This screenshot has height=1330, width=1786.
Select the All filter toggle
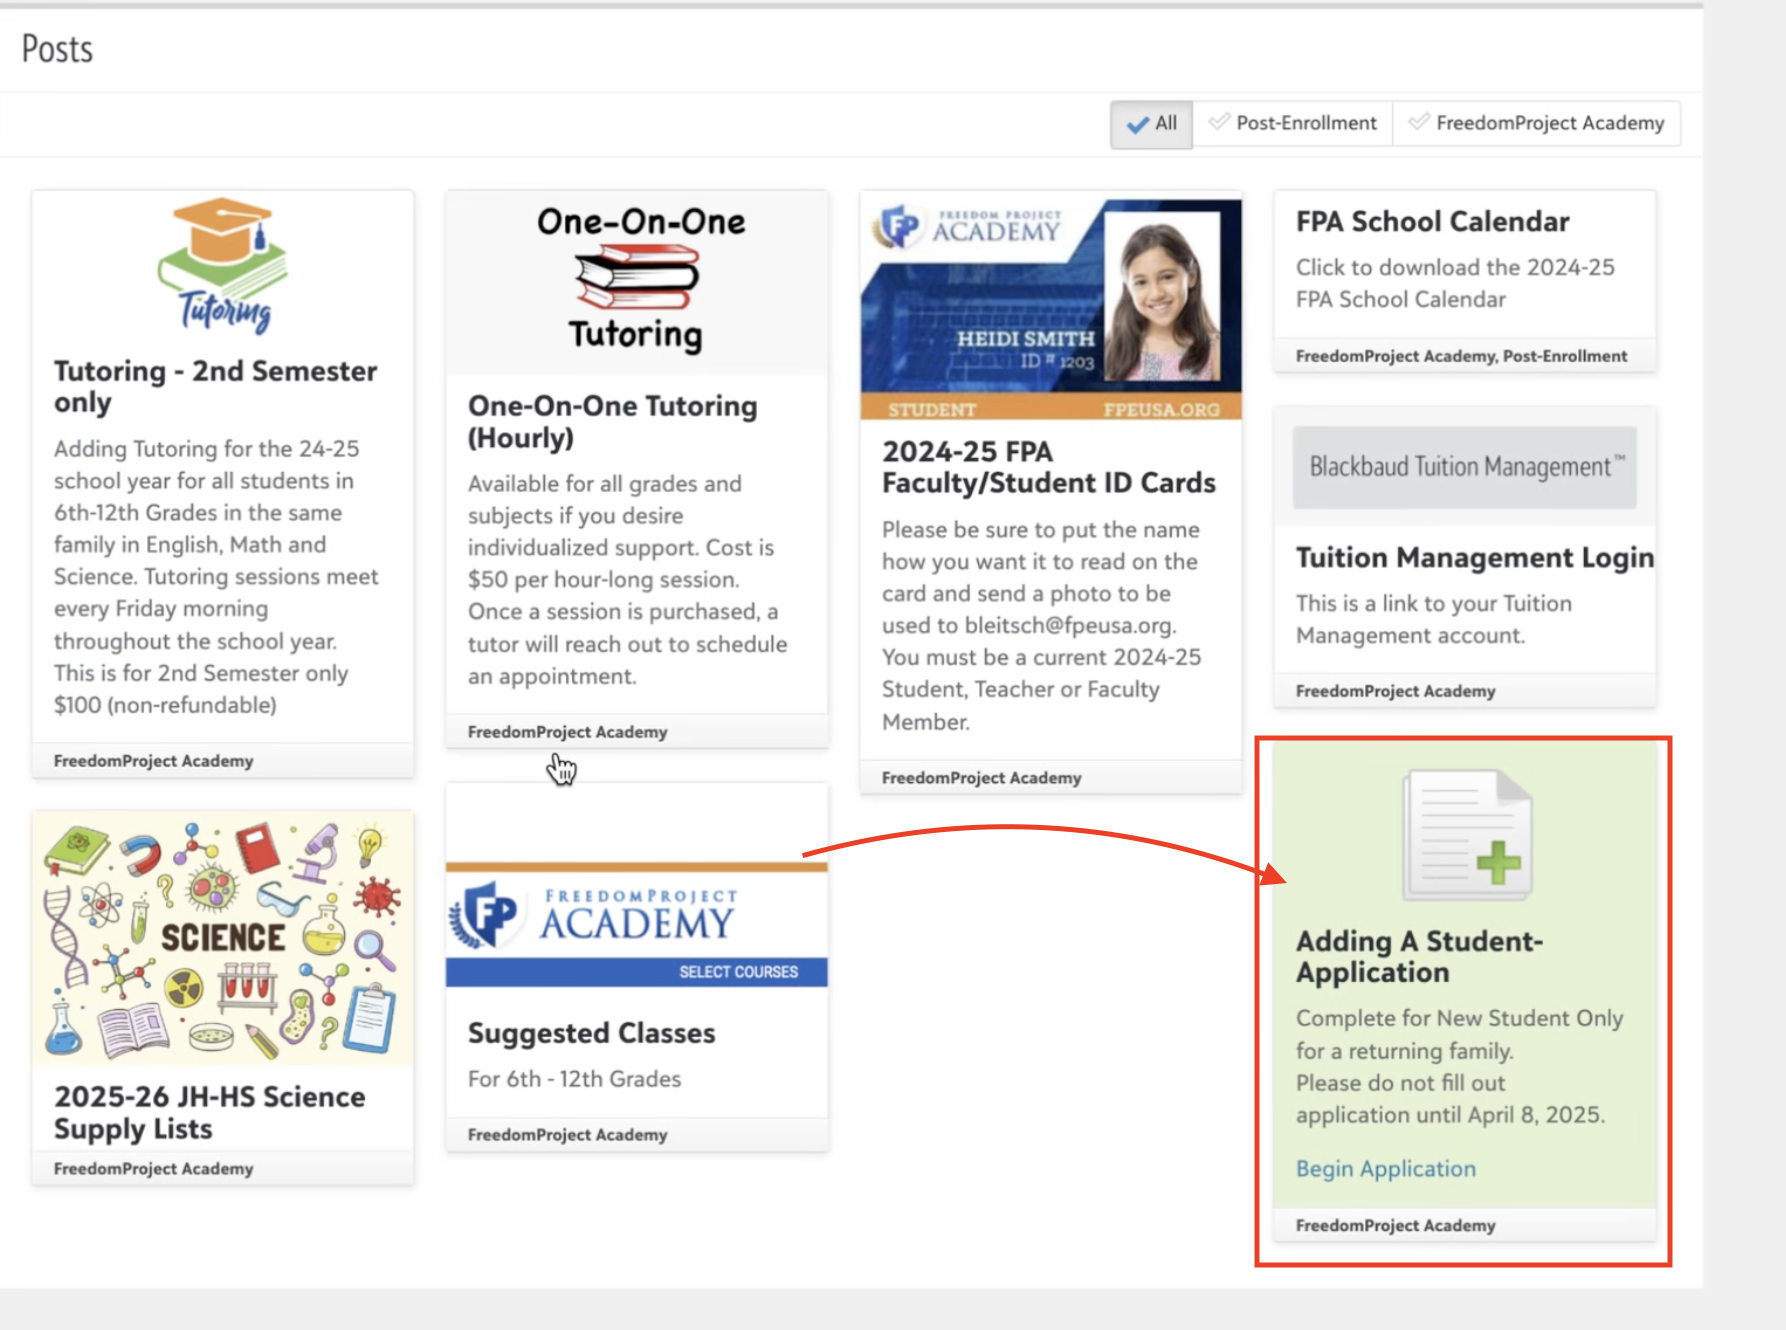tap(1151, 124)
